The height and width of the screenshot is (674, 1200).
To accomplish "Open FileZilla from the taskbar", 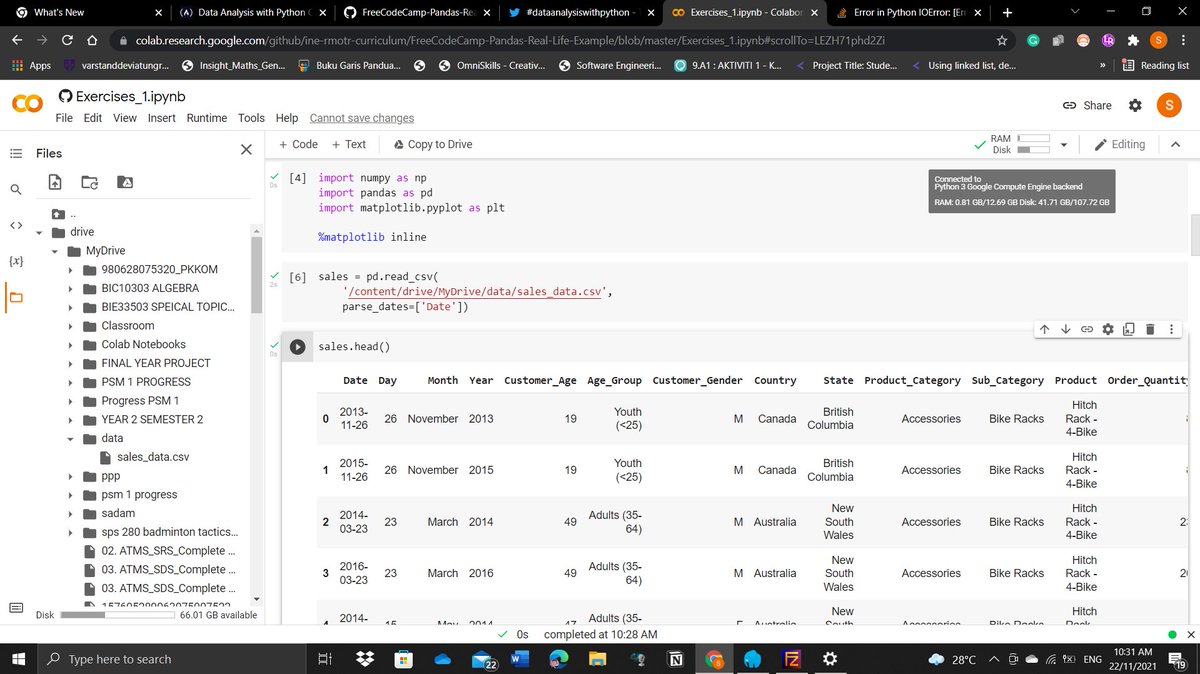I will pyautogui.click(x=790, y=659).
